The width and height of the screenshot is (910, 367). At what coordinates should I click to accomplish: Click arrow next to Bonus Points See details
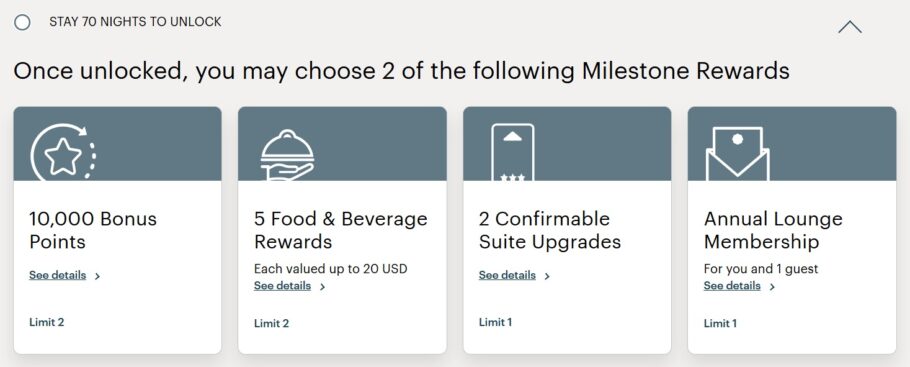point(98,276)
